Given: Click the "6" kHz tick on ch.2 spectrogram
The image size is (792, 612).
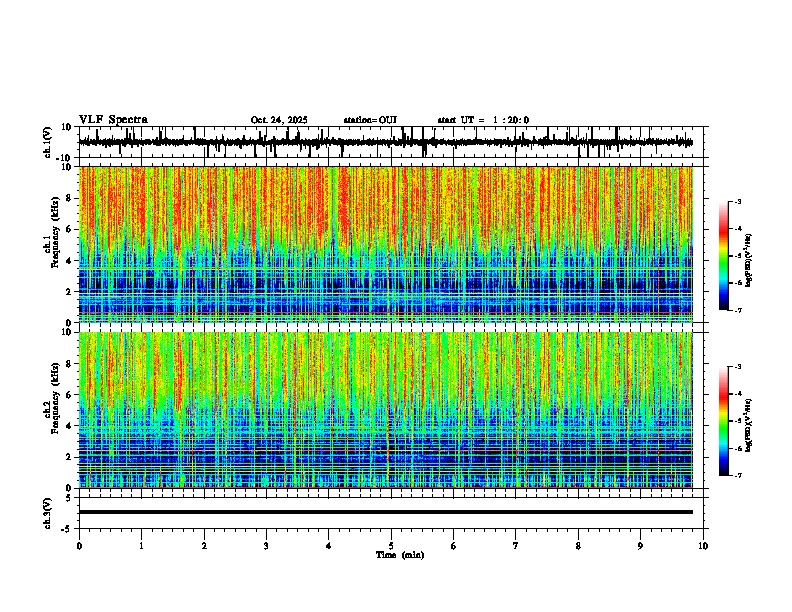Looking at the screenshot, I should pyautogui.click(x=69, y=395).
